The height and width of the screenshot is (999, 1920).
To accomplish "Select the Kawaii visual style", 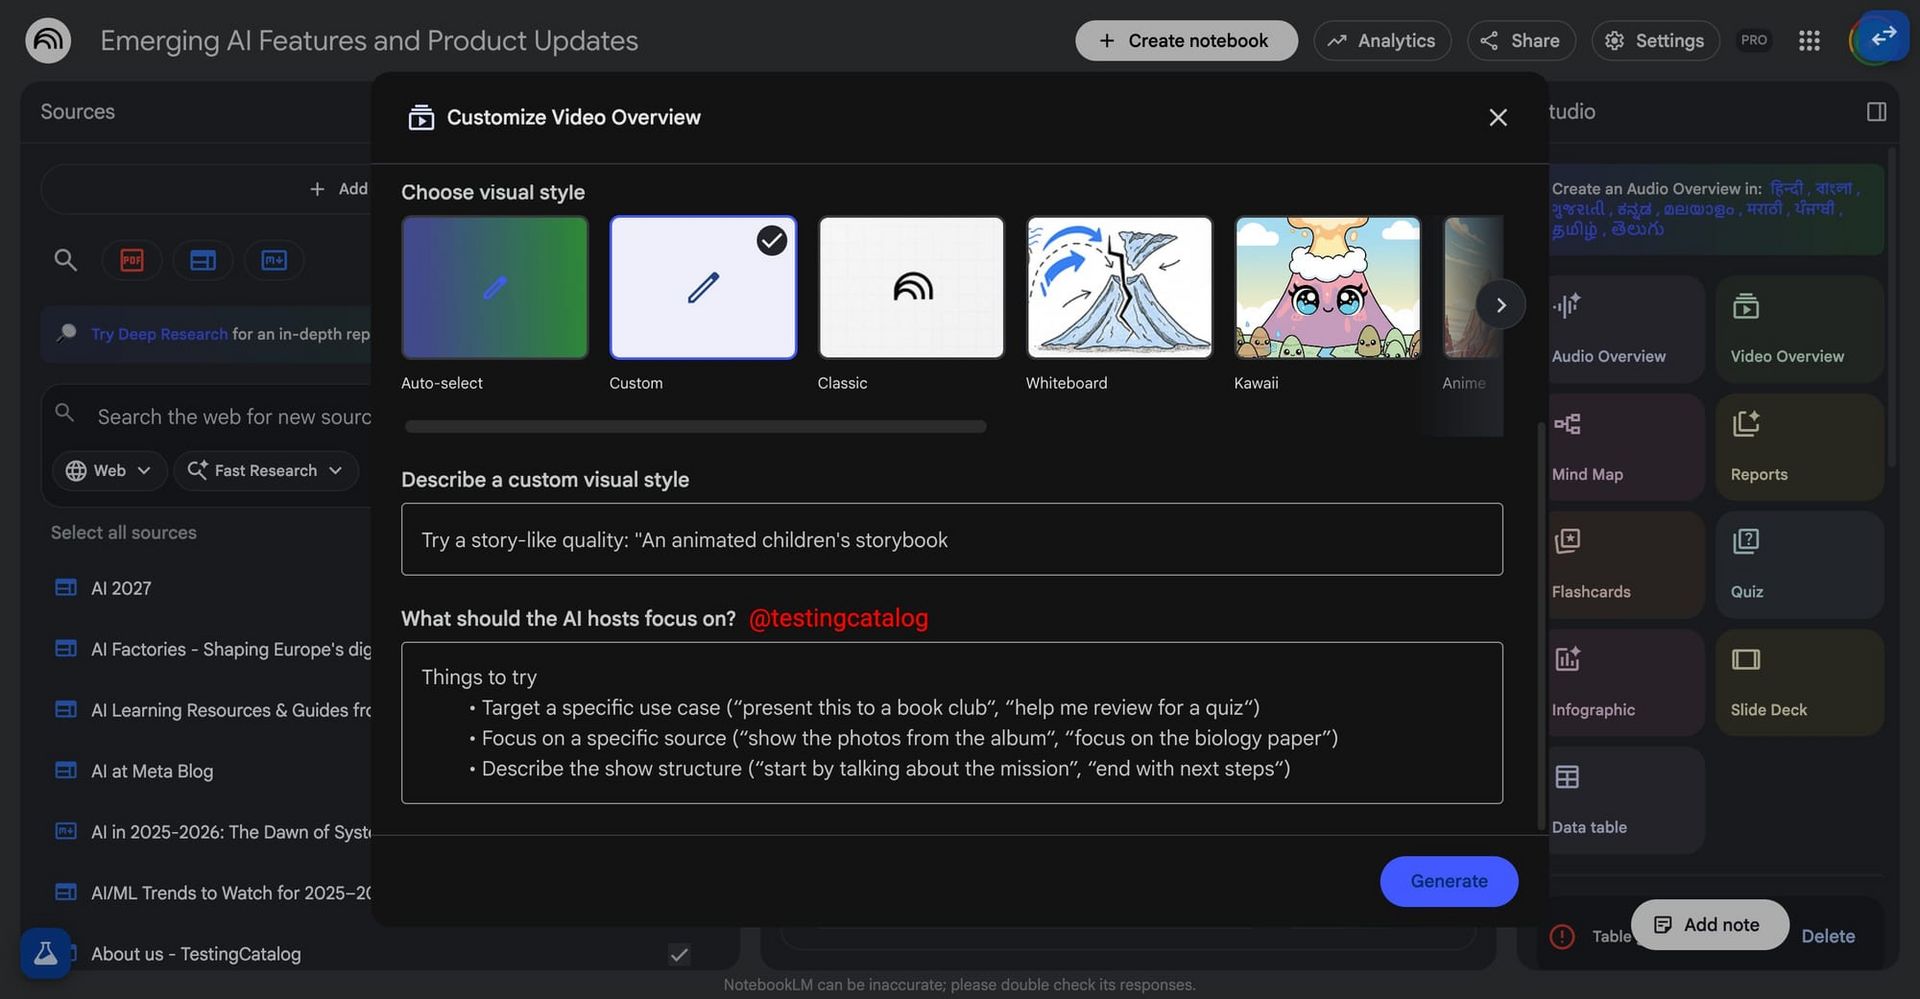I will [x=1327, y=288].
